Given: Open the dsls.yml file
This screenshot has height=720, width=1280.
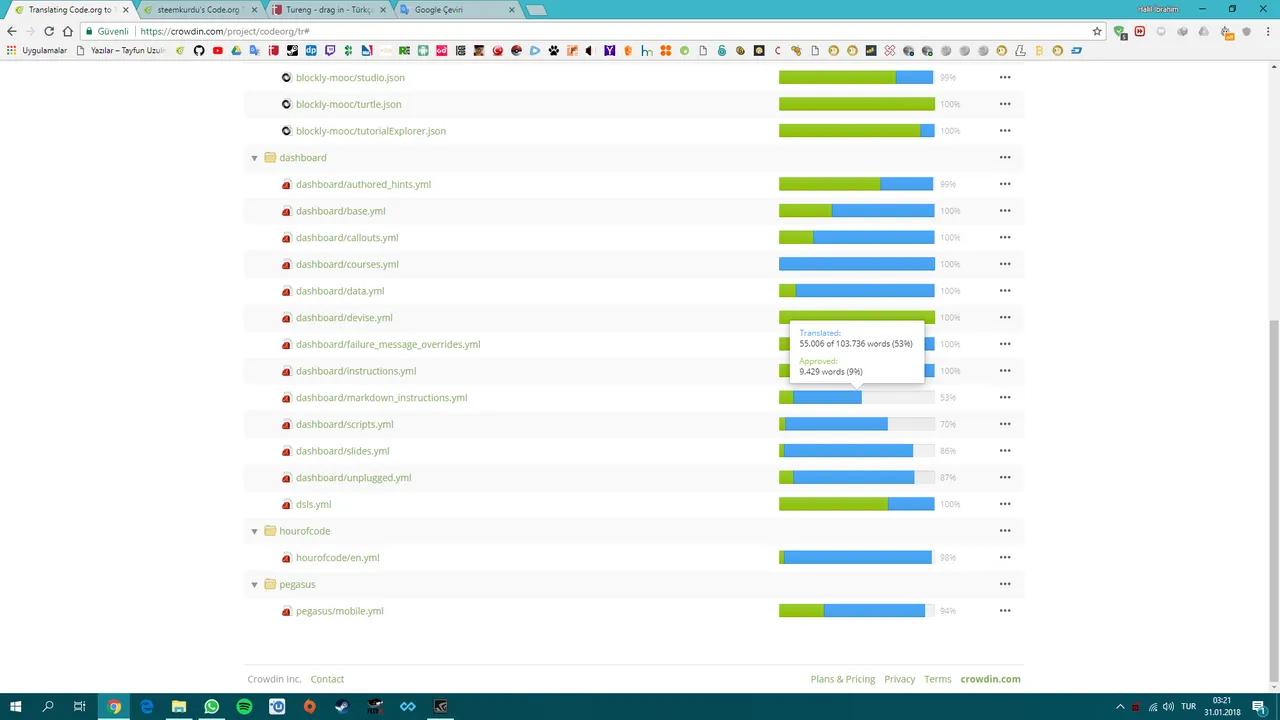Looking at the screenshot, I should 313,504.
